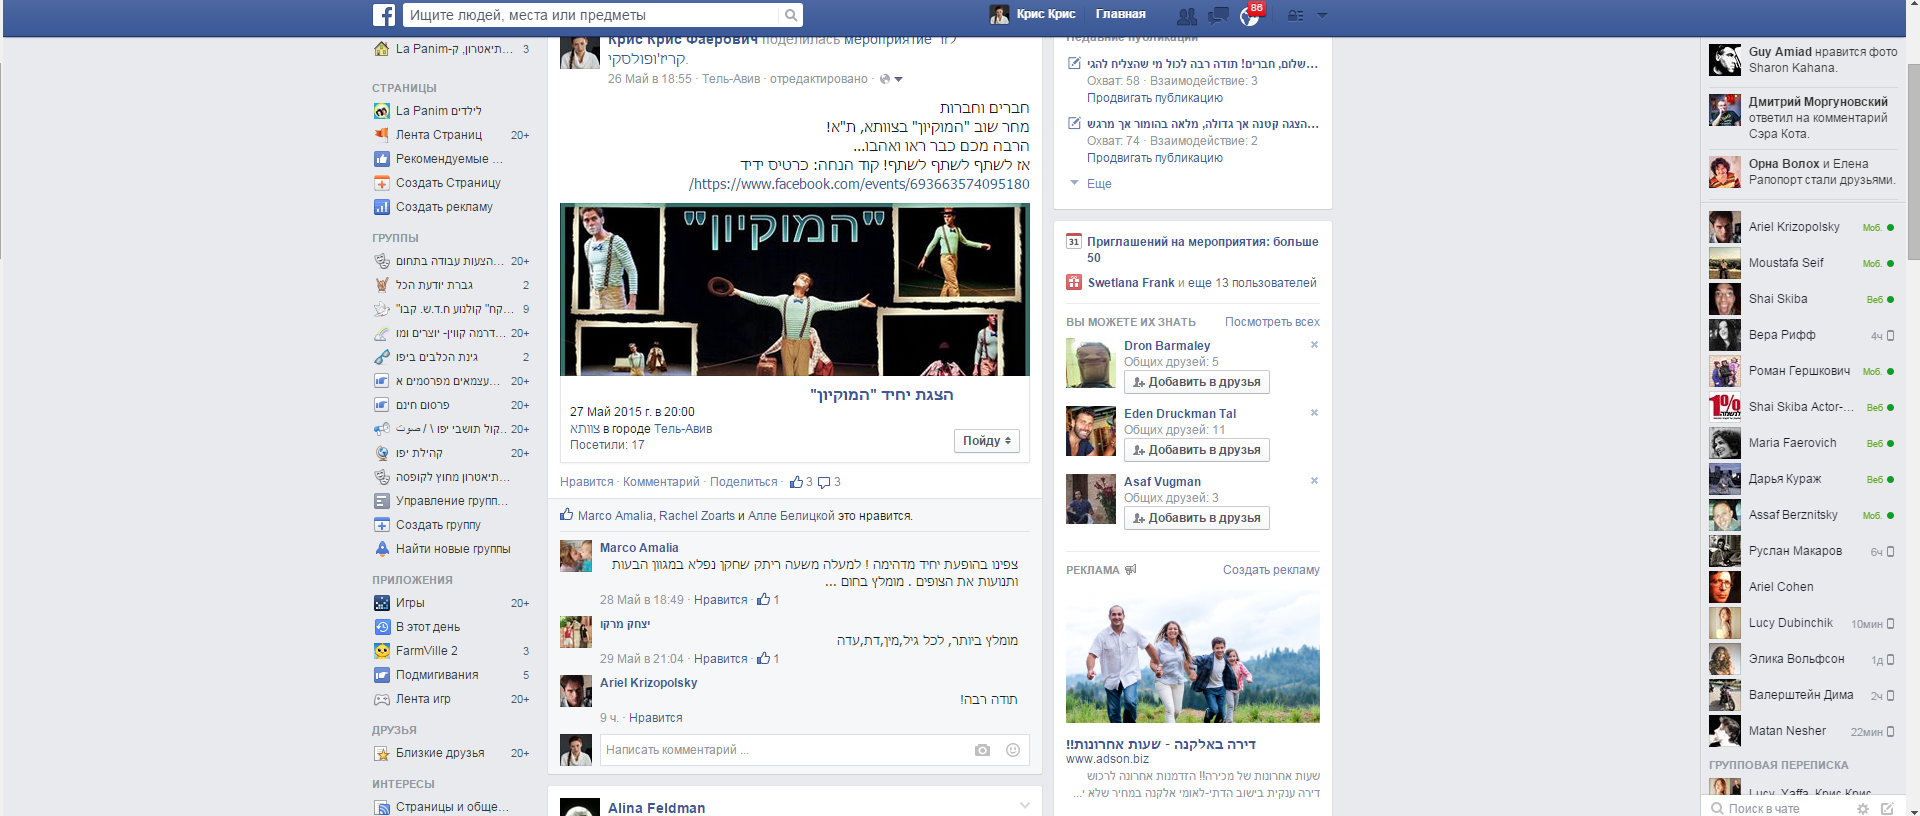Click Поделиться under the event post

743,482
